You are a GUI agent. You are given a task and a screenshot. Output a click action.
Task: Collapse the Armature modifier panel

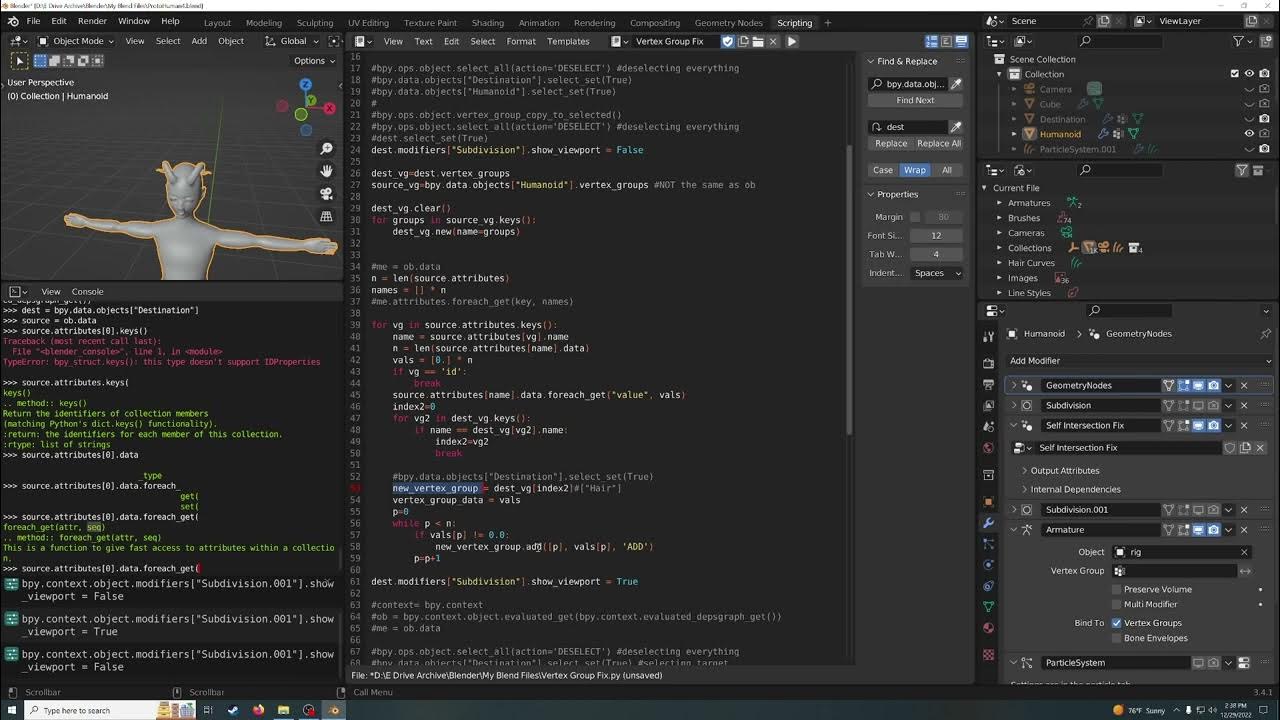tap(1014, 530)
